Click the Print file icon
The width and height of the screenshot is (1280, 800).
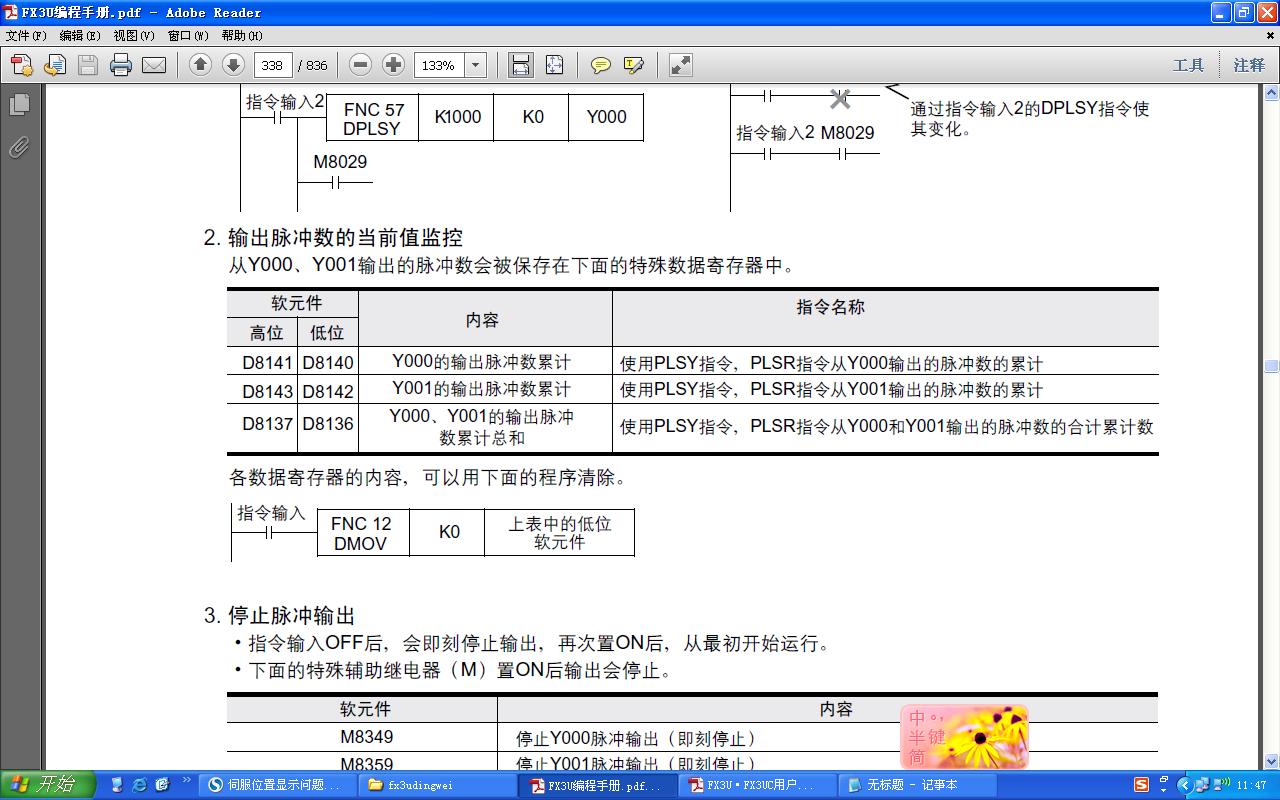tap(121, 65)
